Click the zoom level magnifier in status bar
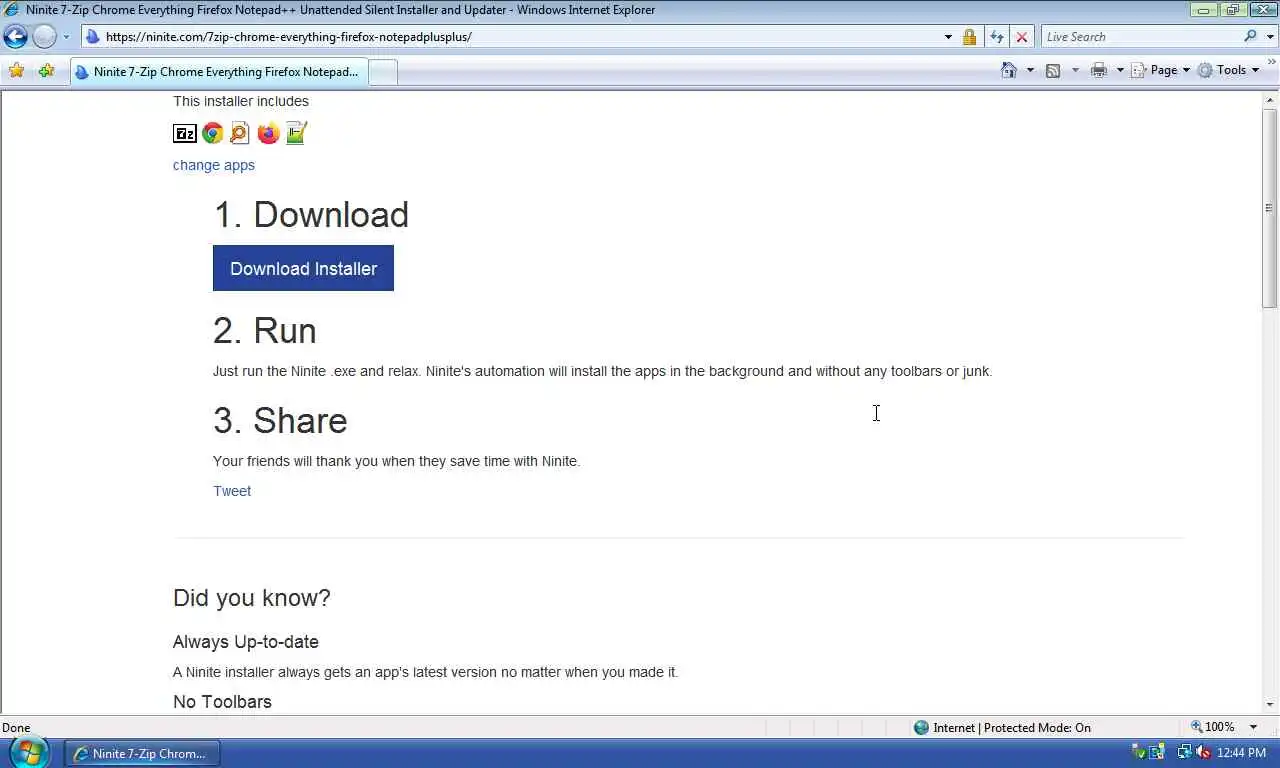 tap(1197, 727)
